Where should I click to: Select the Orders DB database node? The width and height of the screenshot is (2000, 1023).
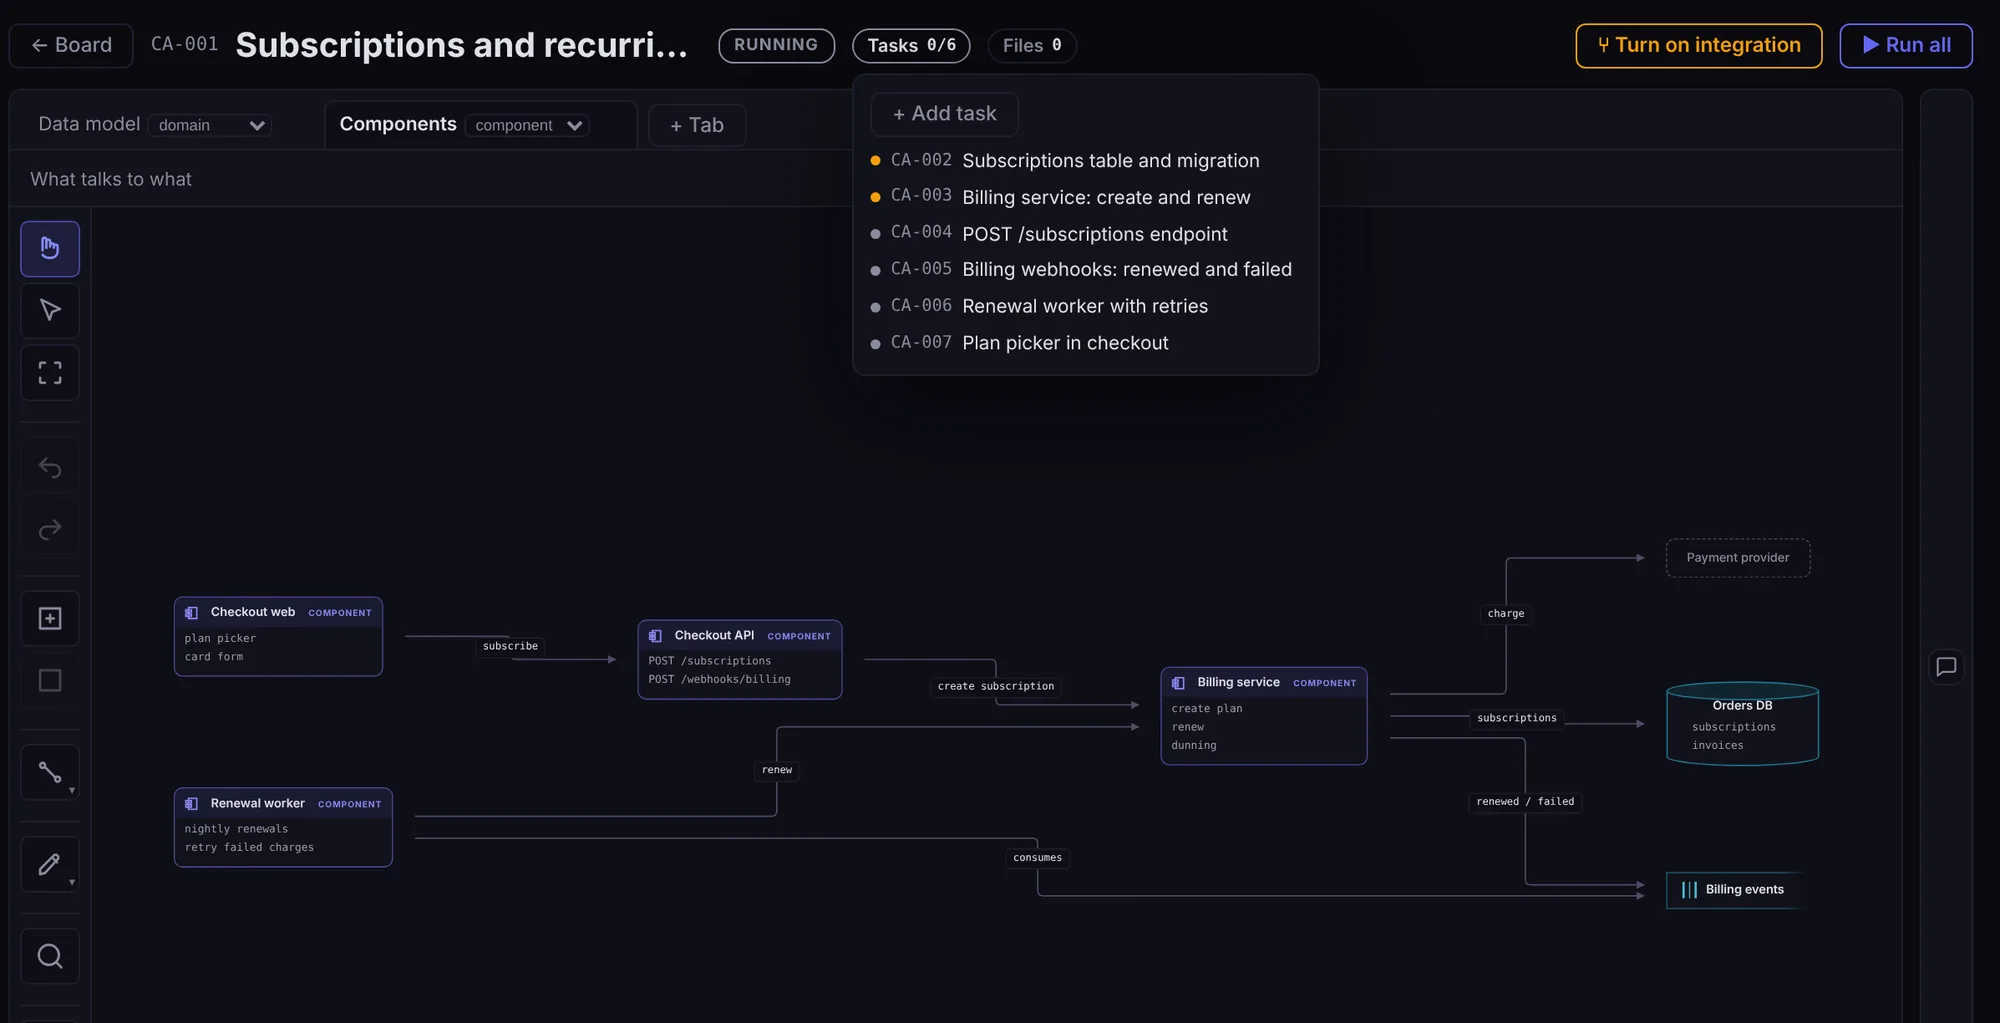(1742, 724)
